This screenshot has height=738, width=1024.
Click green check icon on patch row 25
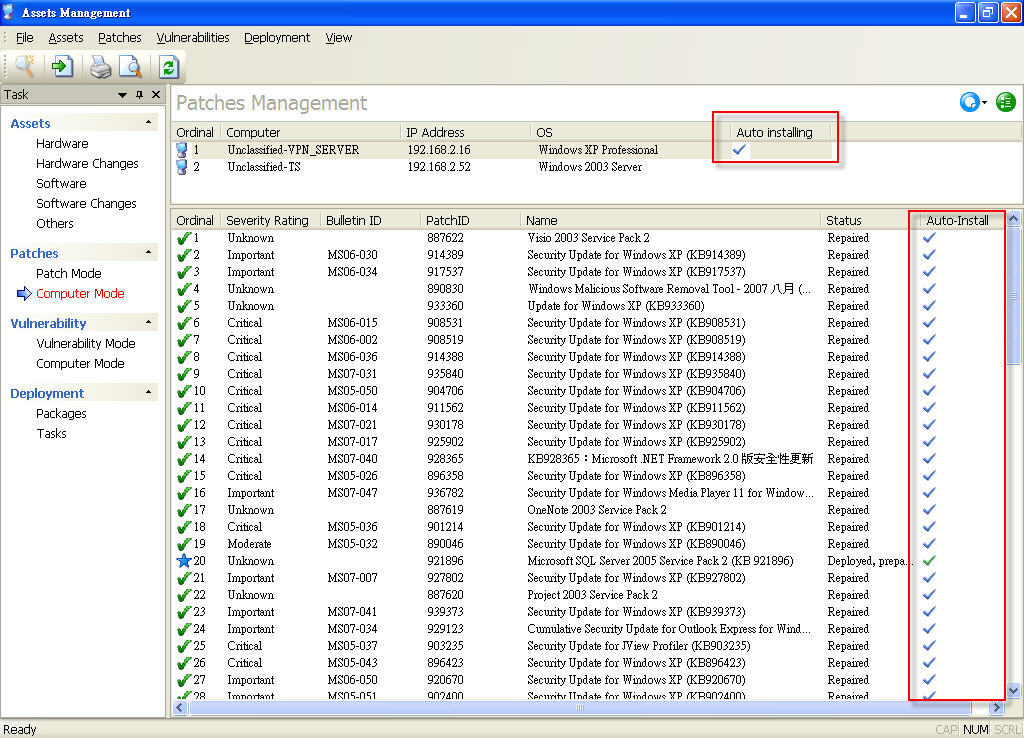[184, 645]
